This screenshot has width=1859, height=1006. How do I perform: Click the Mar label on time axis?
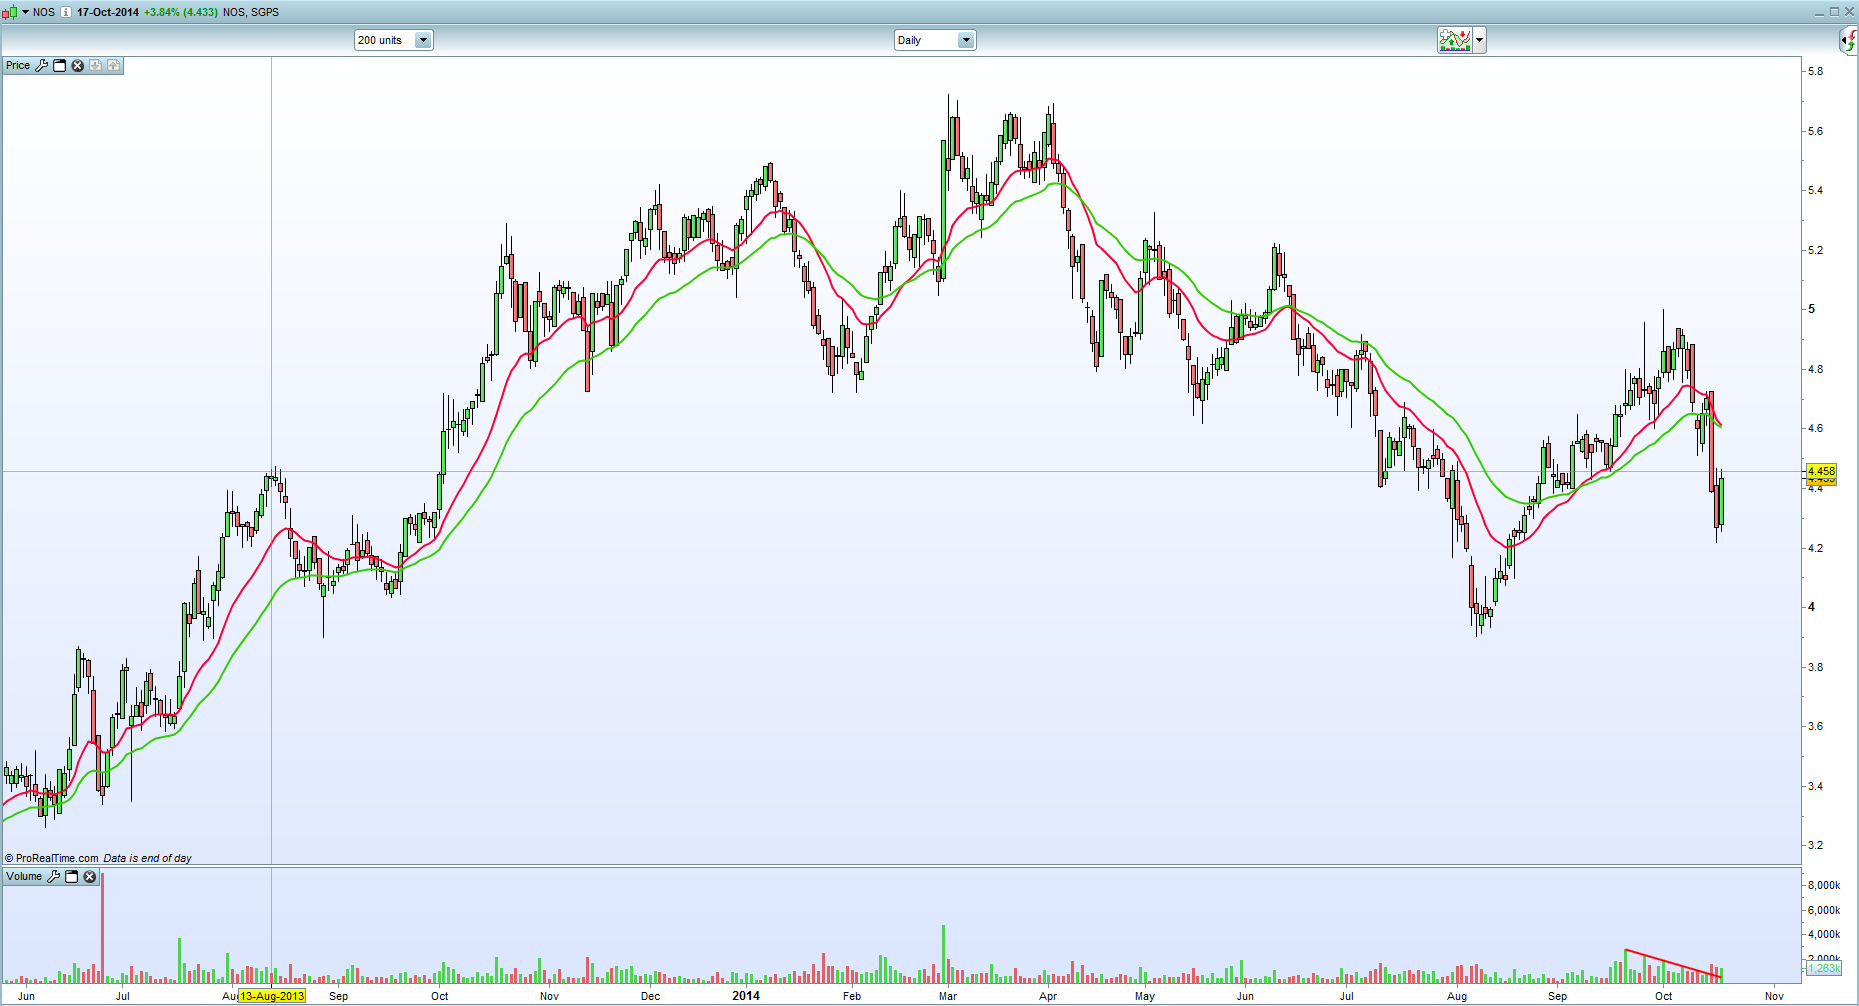coord(948,996)
